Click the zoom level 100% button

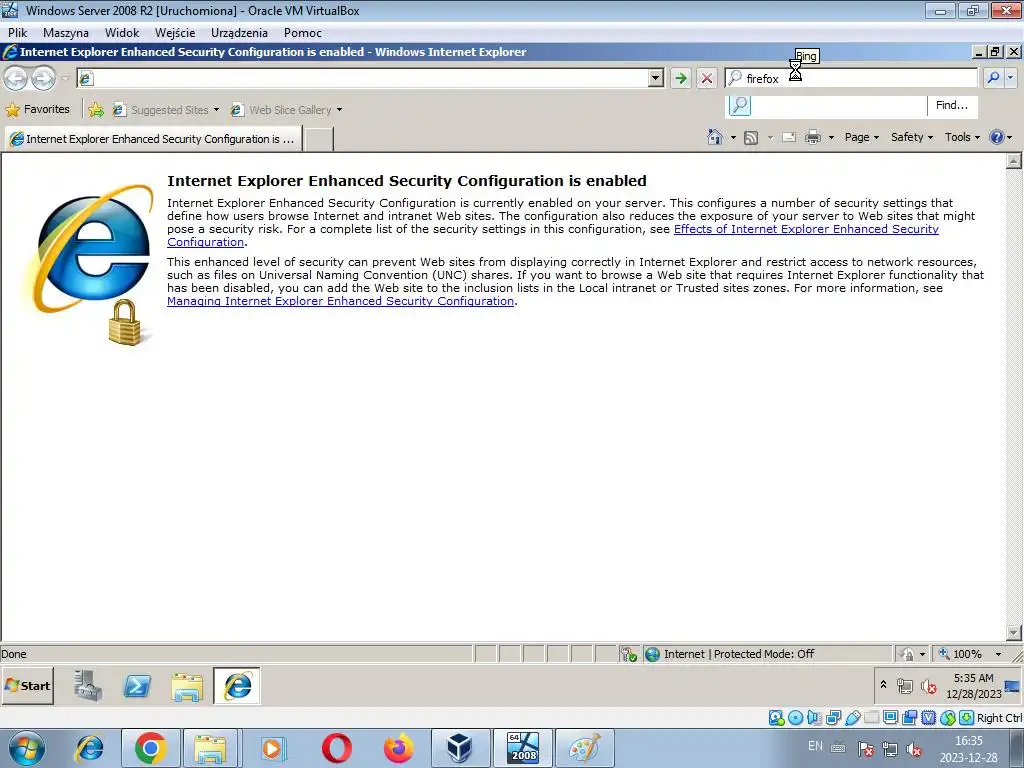point(959,654)
